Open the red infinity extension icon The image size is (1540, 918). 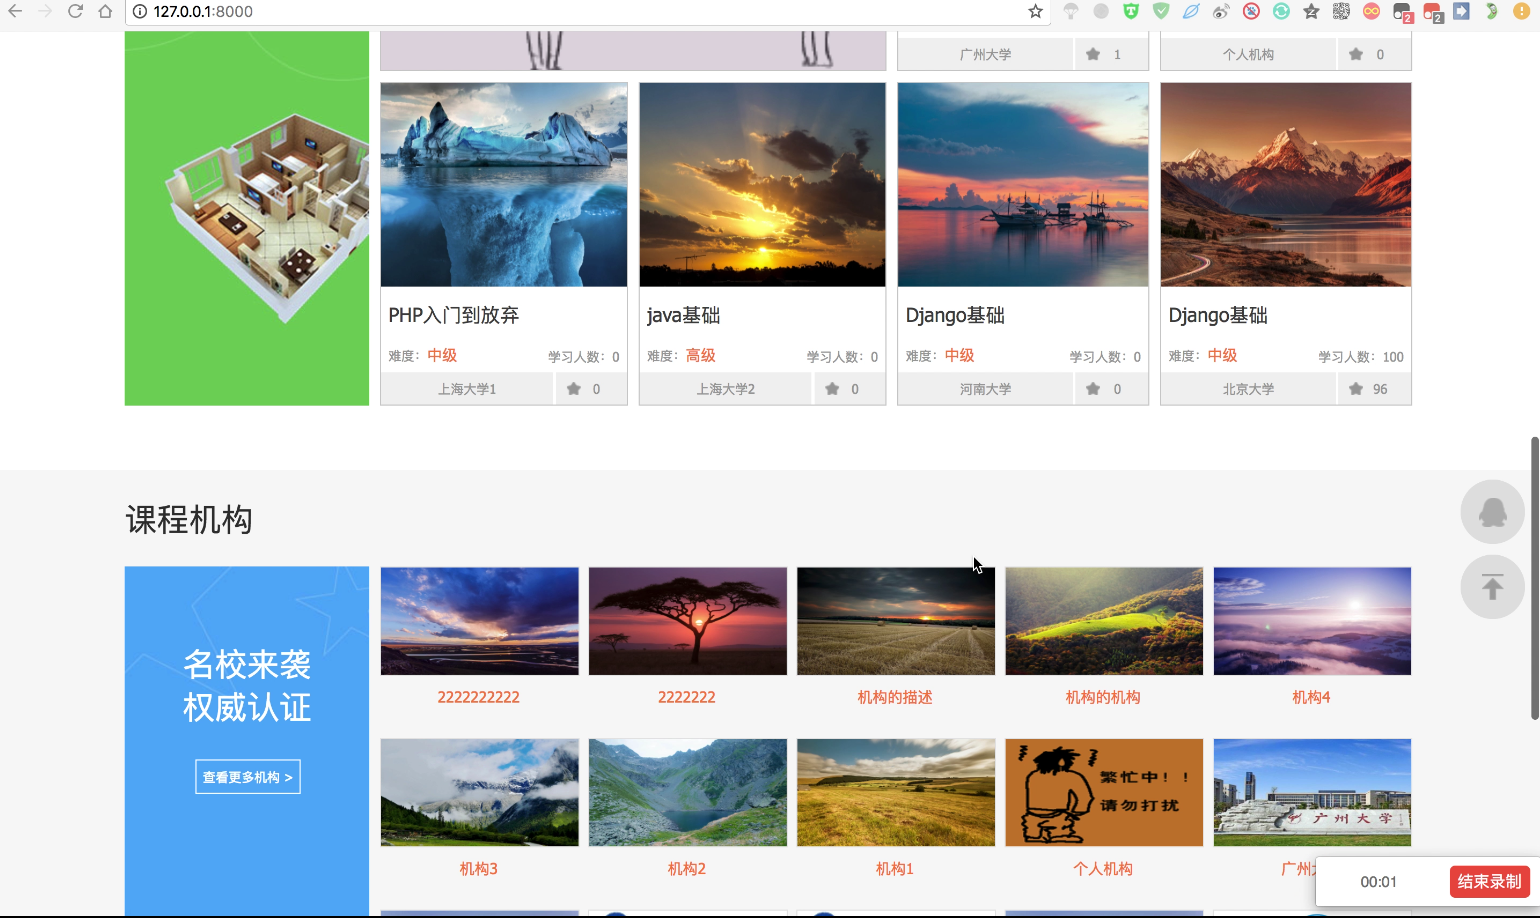click(x=1371, y=11)
